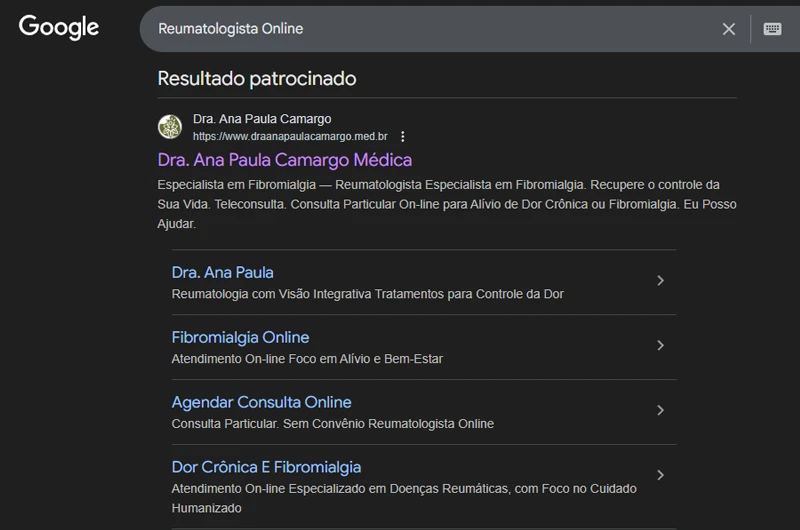Click the chevron on the Agendar Consulta Online row
The height and width of the screenshot is (530, 800).
click(x=660, y=410)
